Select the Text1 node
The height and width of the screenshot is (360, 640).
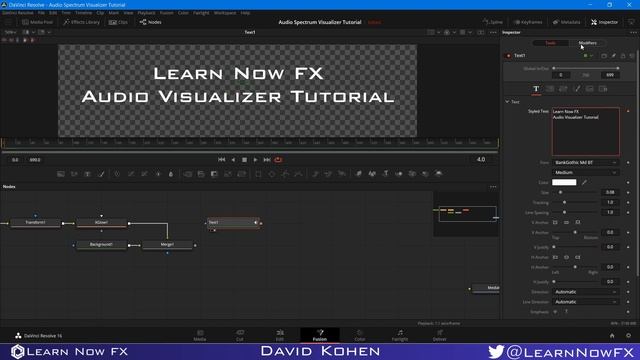pos(233,222)
